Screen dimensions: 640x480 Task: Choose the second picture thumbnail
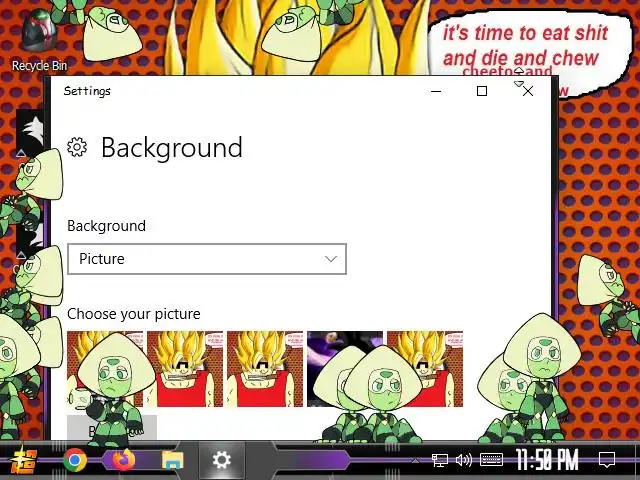click(x=185, y=369)
